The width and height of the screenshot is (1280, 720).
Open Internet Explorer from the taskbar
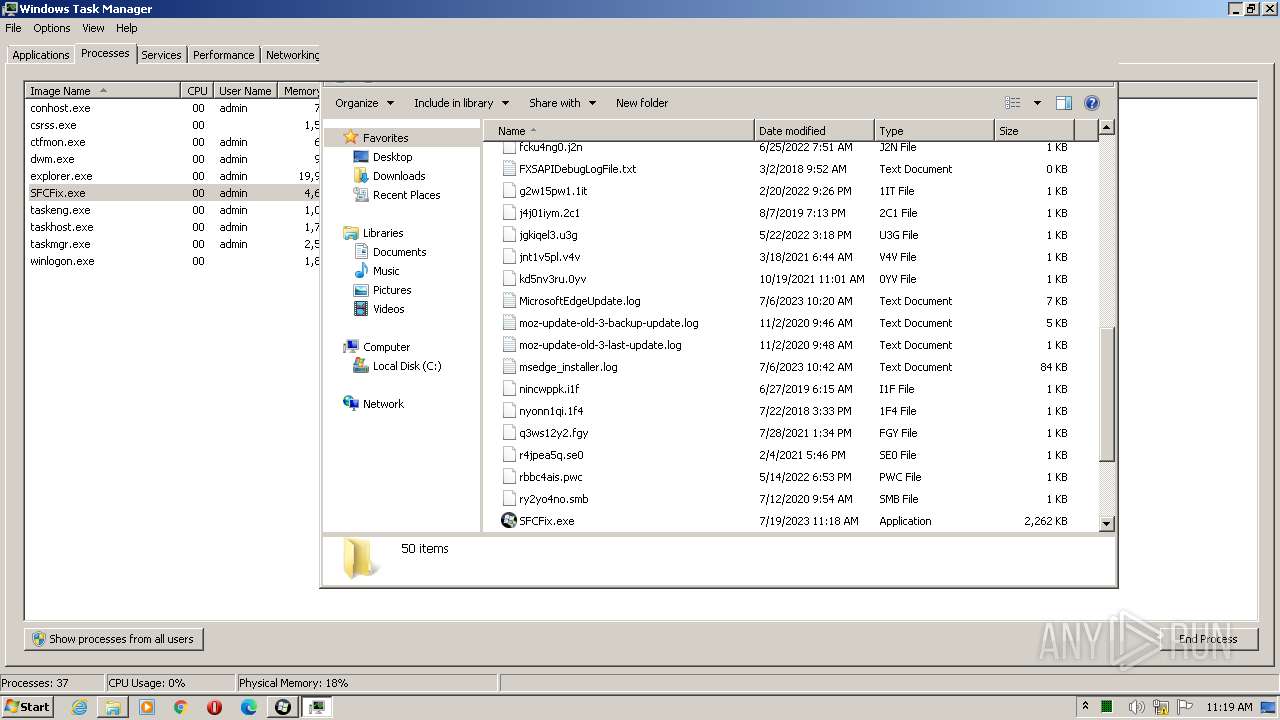coord(79,707)
